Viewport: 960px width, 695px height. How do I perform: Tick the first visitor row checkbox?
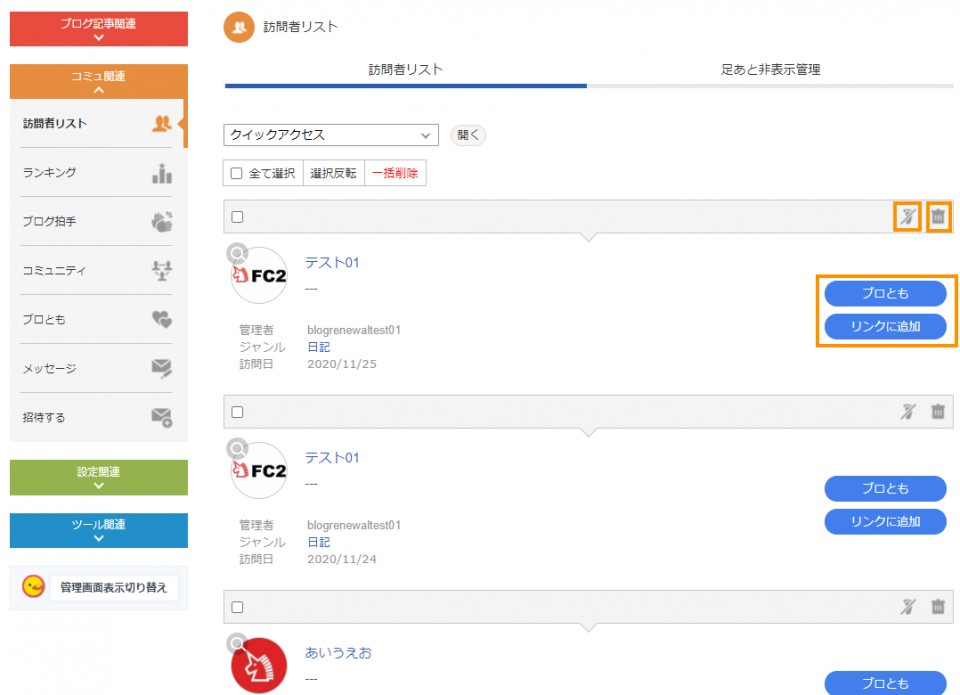237,217
